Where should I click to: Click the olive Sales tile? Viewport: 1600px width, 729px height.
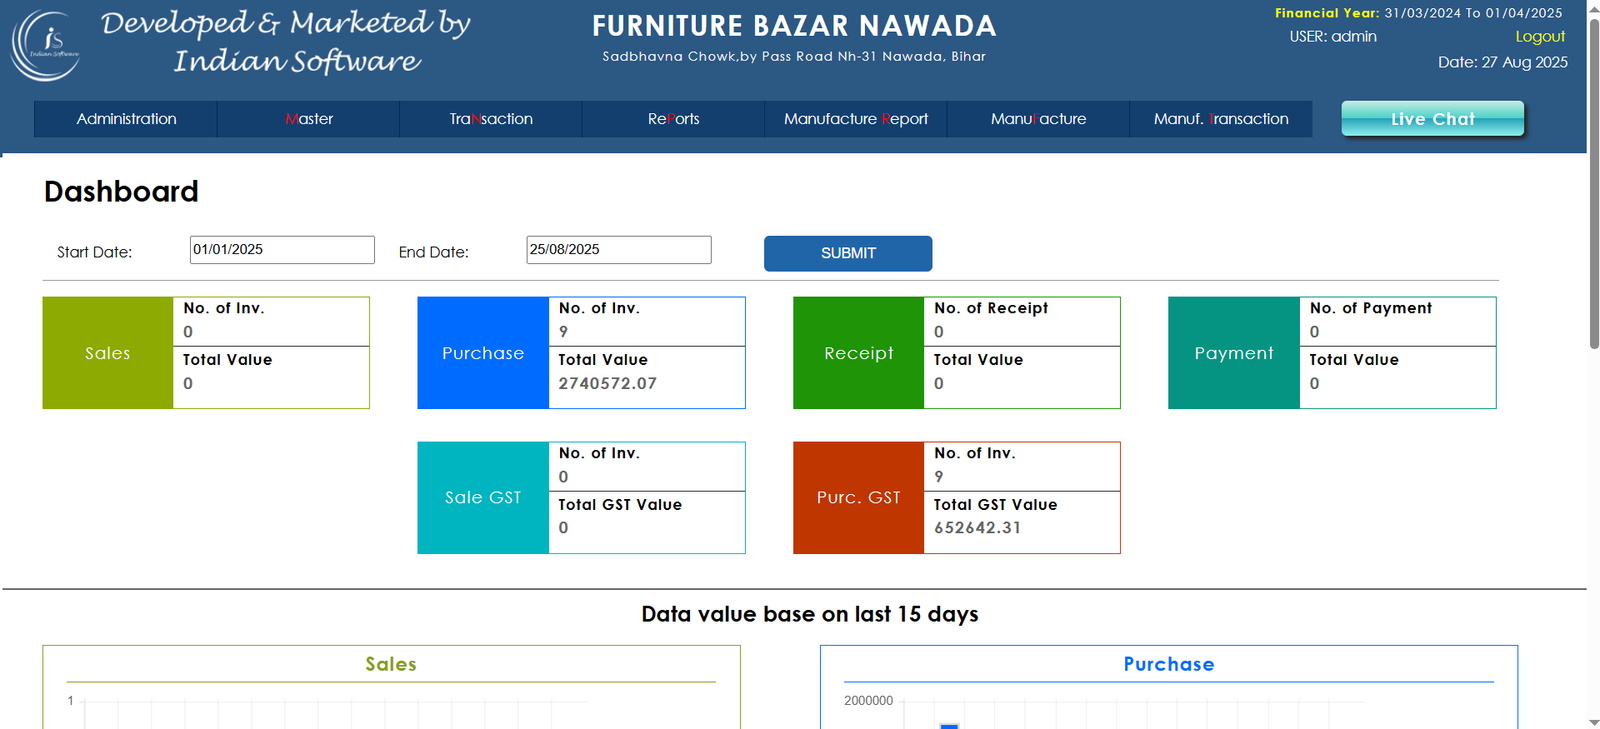coord(108,353)
